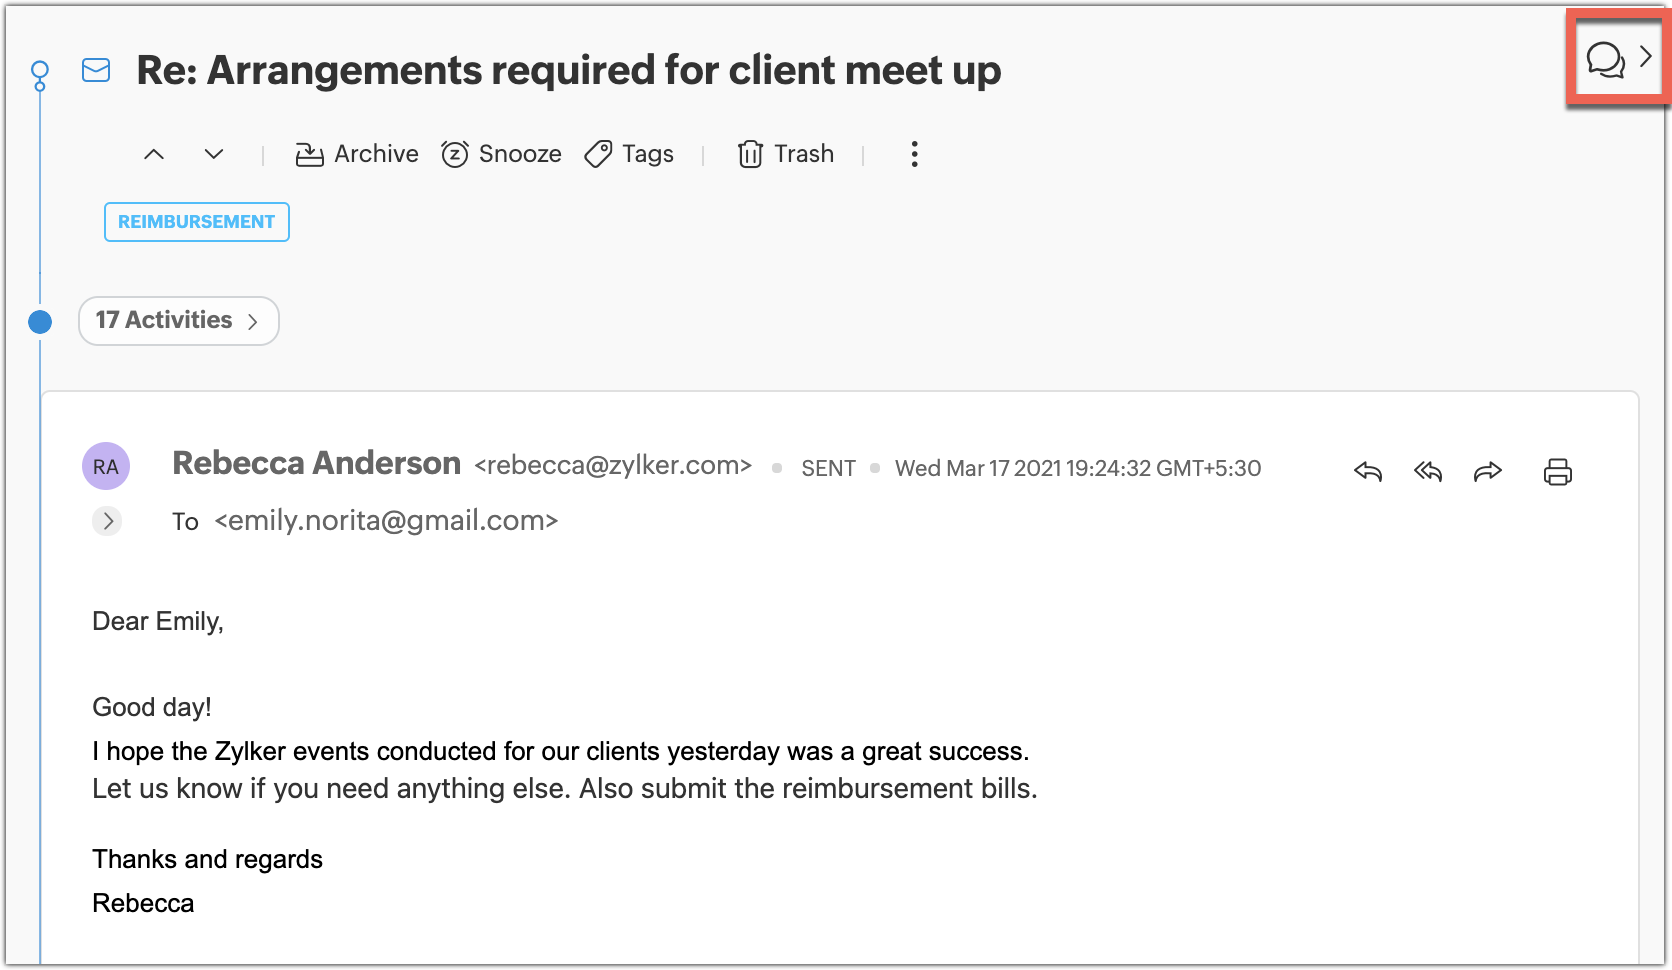1672x970 pixels.
Task: Click the blue activity timeline dot
Action: coord(40,322)
